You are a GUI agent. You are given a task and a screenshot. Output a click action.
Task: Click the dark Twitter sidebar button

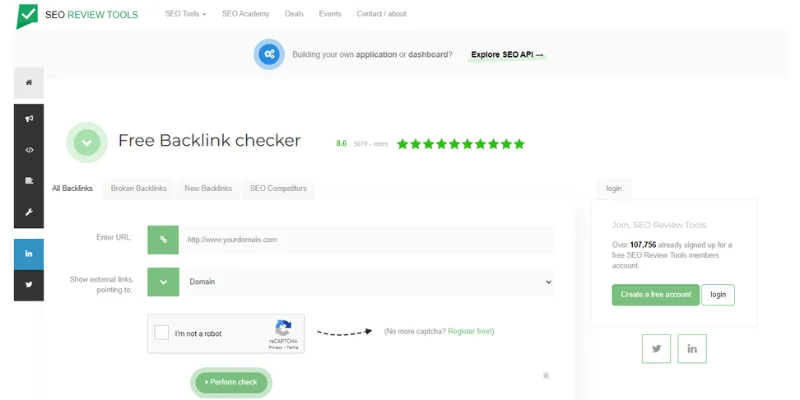coord(29,285)
